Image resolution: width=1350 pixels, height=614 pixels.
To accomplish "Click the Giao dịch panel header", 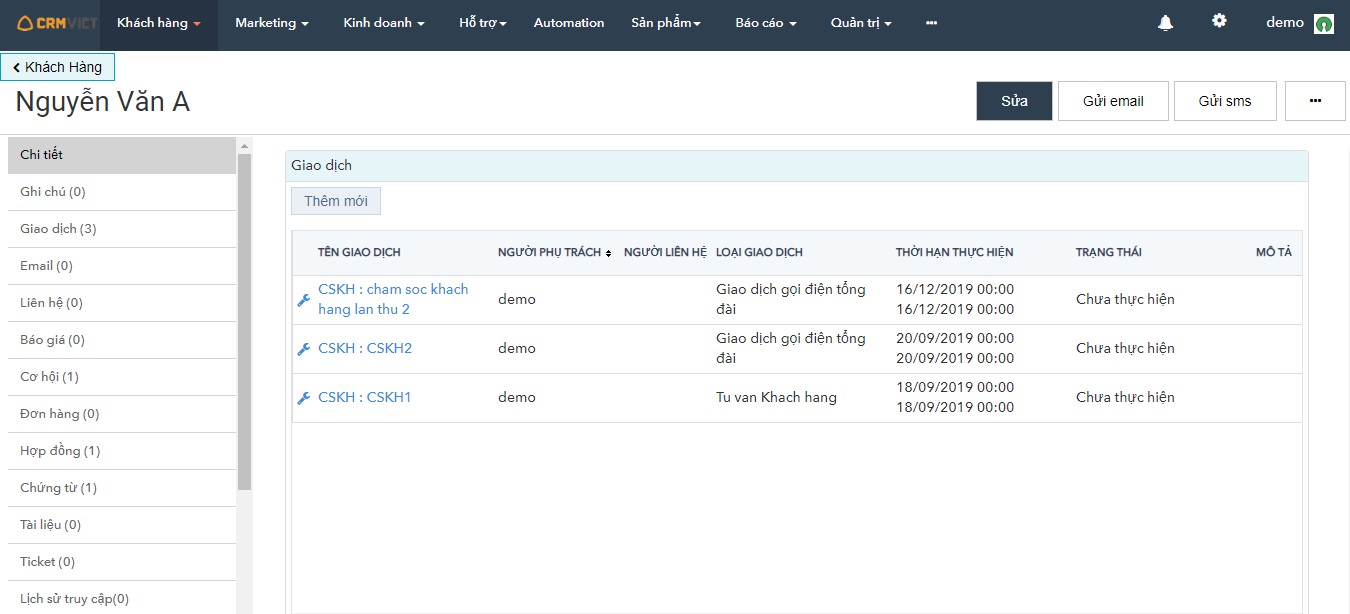I will coord(796,165).
